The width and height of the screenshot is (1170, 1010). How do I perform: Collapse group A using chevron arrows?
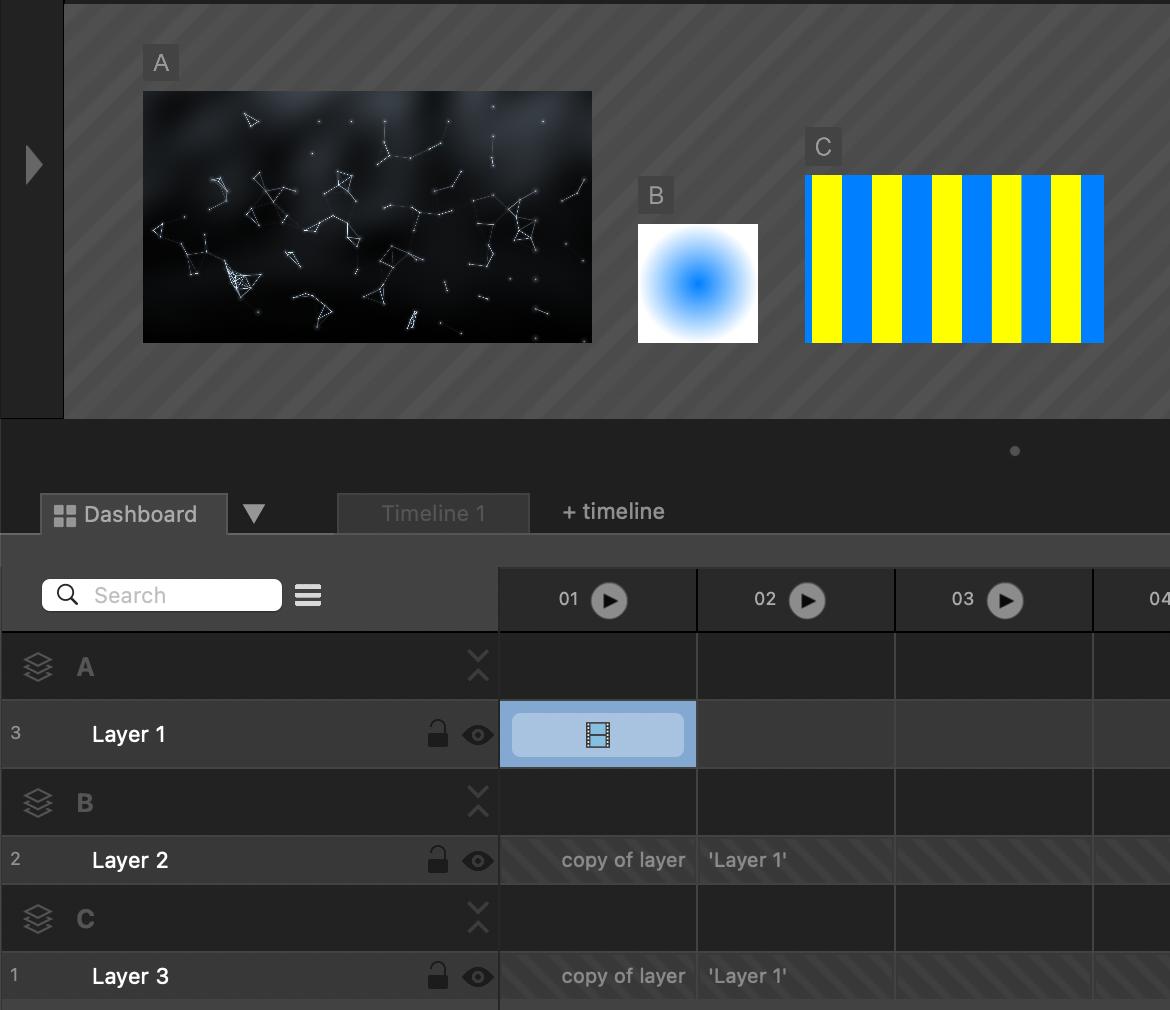pyautogui.click(x=478, y=666)
